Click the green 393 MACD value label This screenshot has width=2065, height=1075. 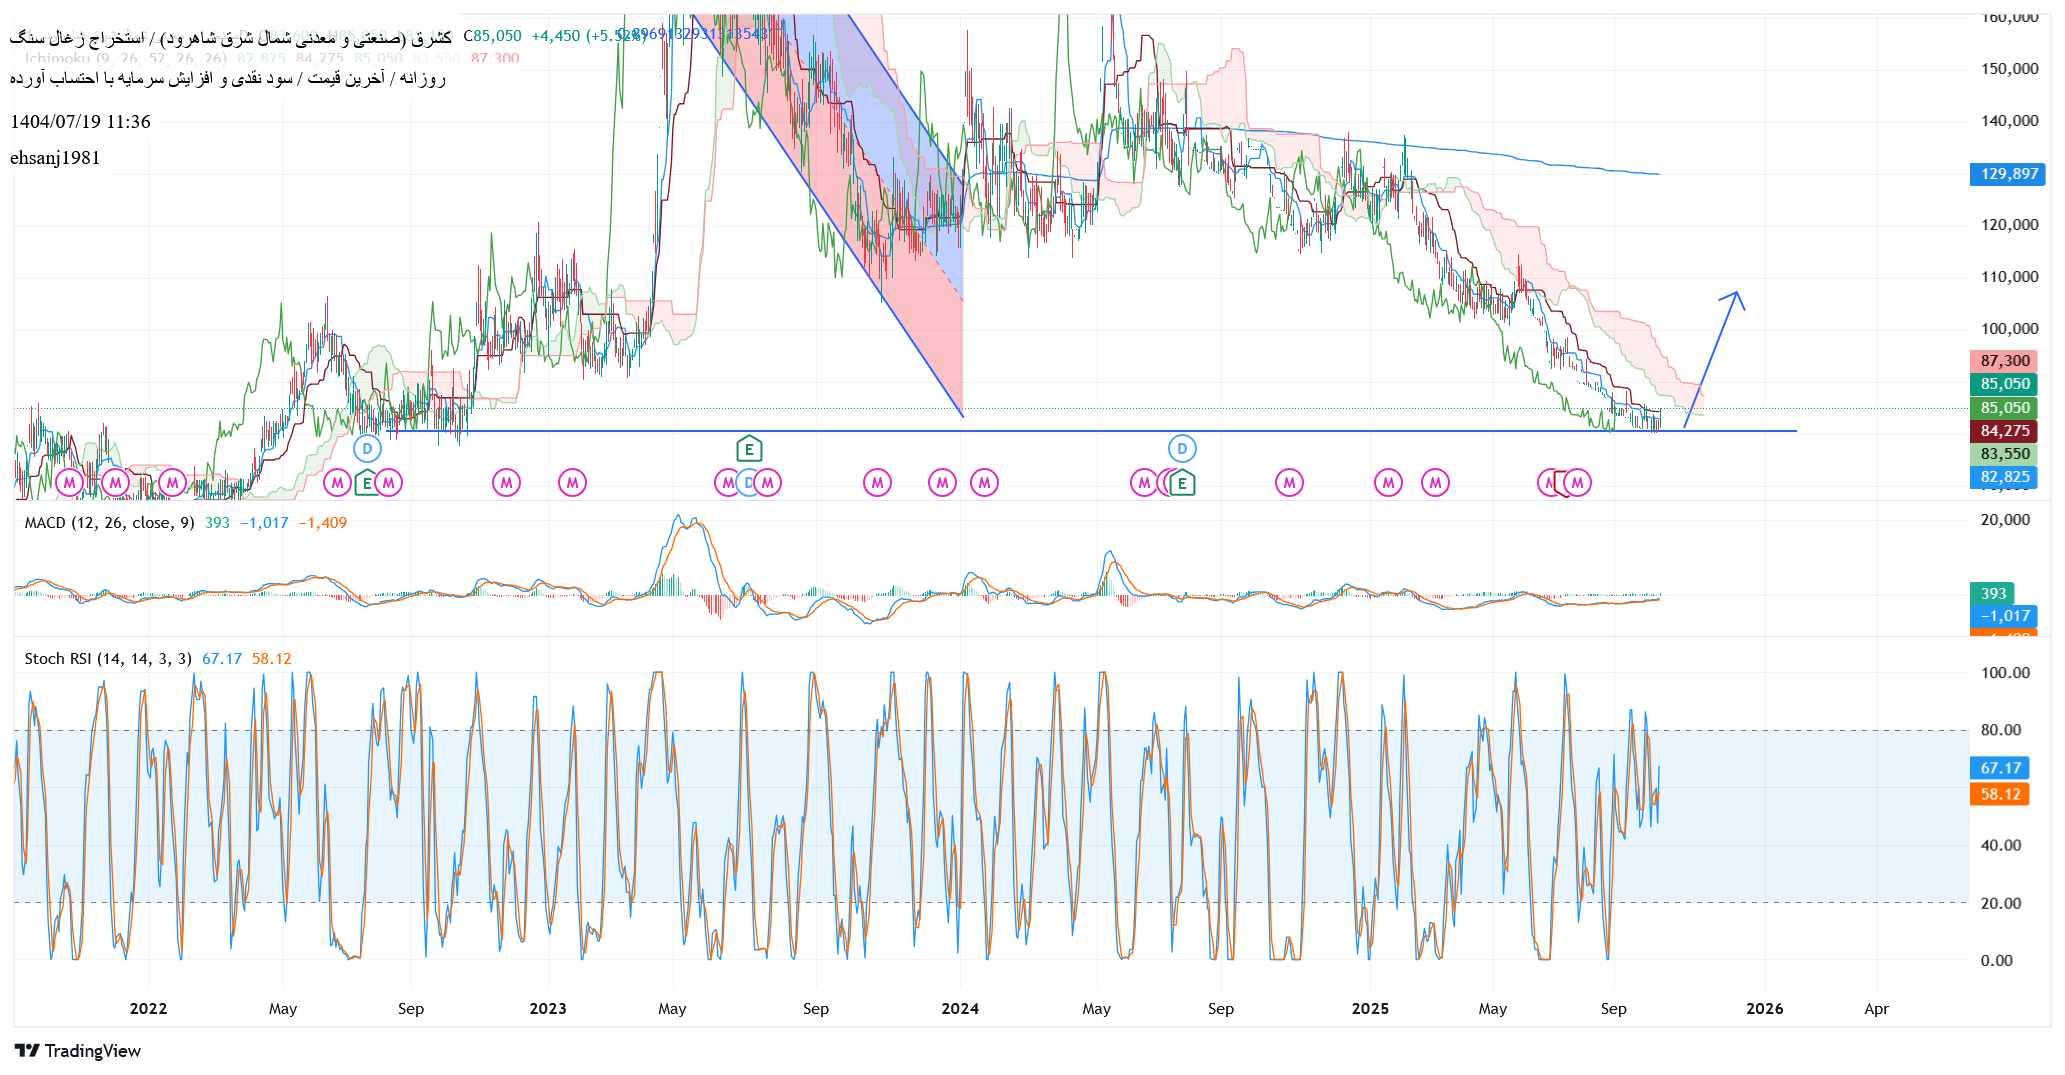[x=1993, y=594]
